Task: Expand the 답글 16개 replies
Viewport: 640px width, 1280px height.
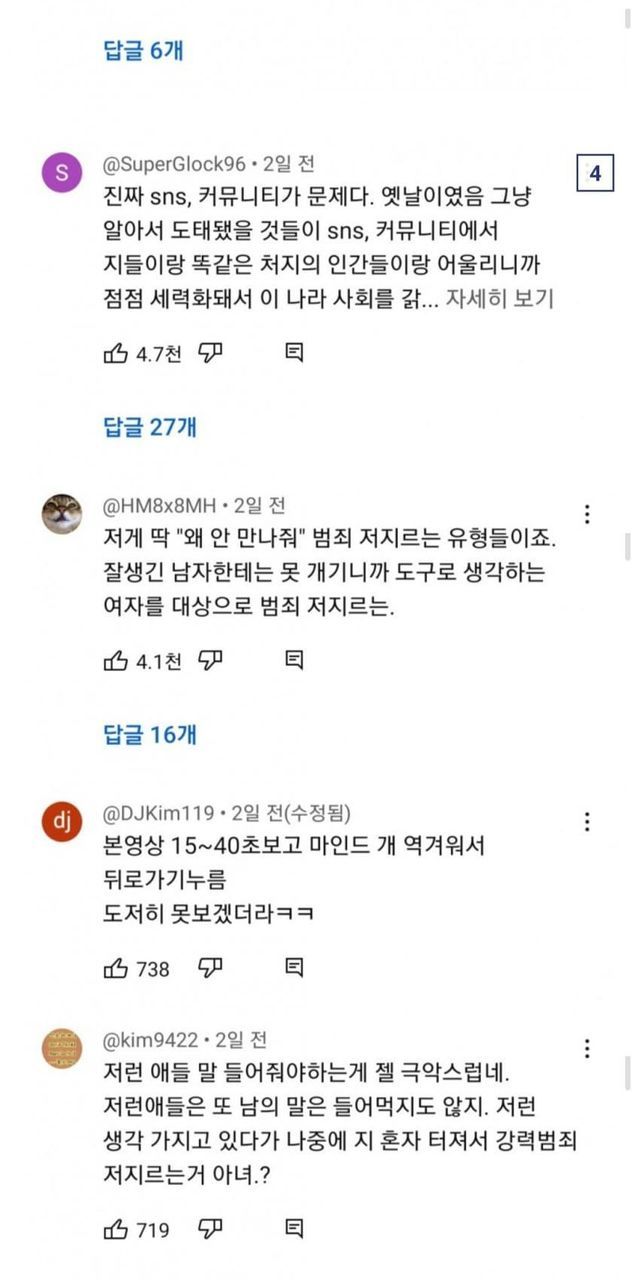Action: (x=150, y=735)
